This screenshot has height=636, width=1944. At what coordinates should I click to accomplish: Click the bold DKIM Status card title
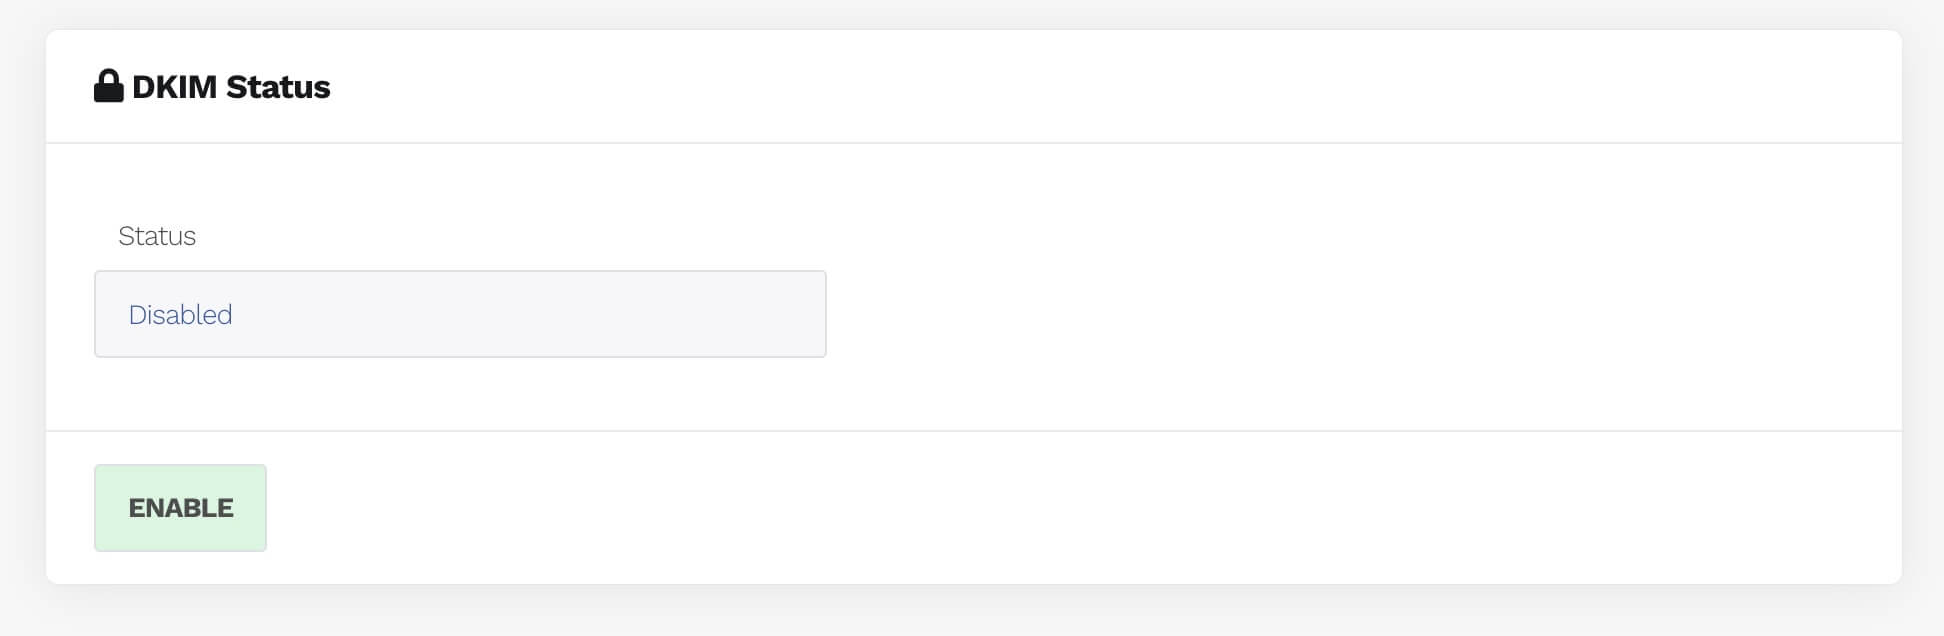[231, 87]
